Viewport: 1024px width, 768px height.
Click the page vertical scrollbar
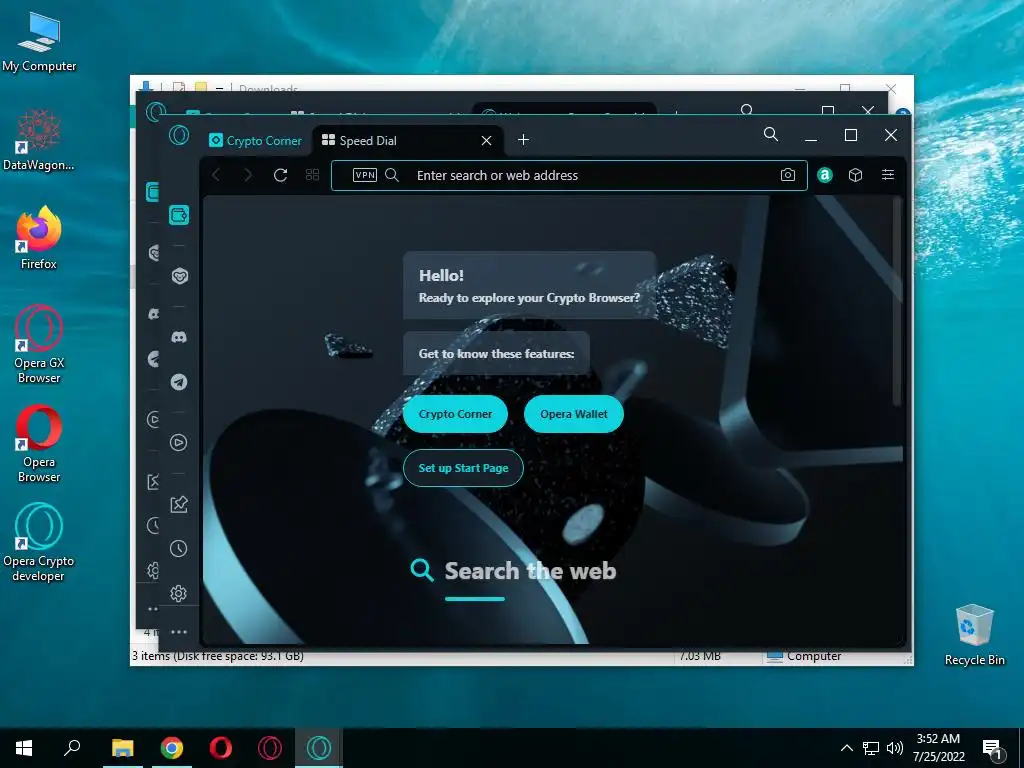(897, 300)
